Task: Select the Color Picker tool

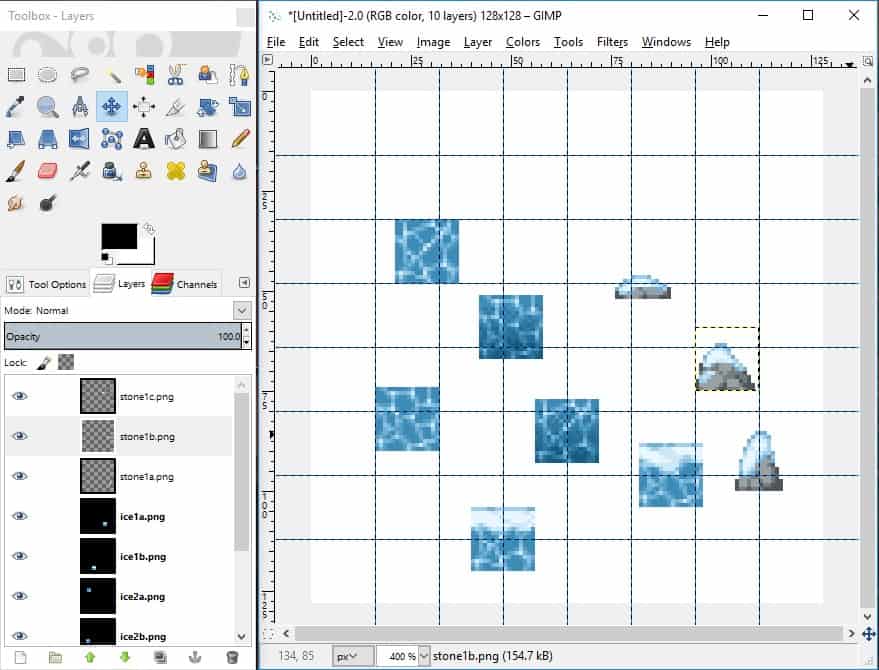Action: coord(15,107)
